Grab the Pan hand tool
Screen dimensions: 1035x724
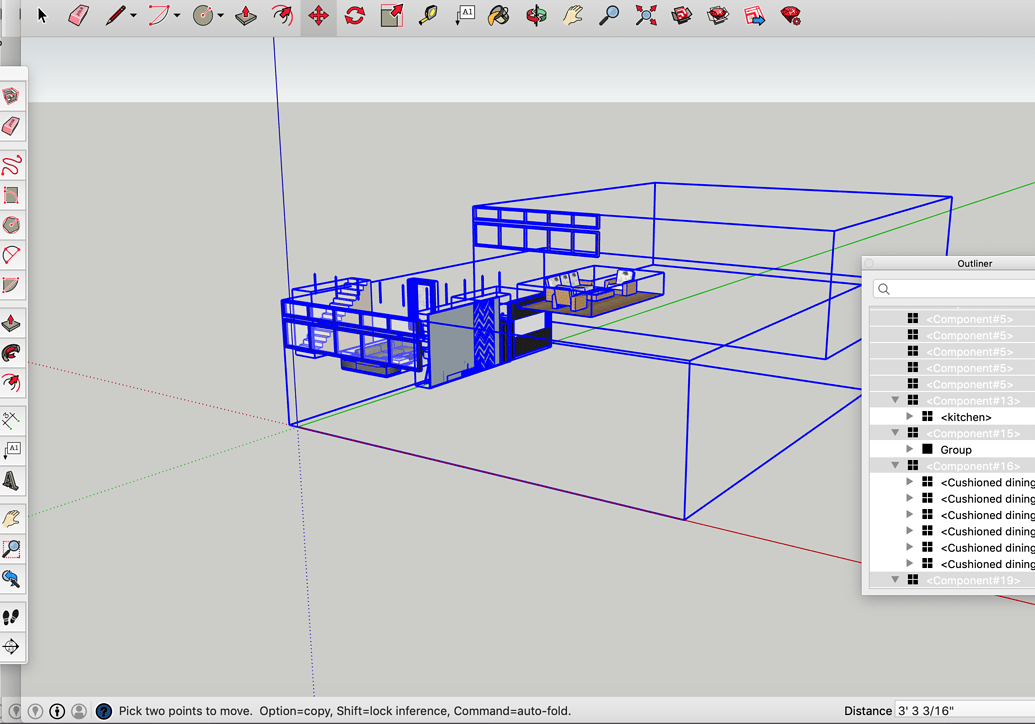coord(572,15)
